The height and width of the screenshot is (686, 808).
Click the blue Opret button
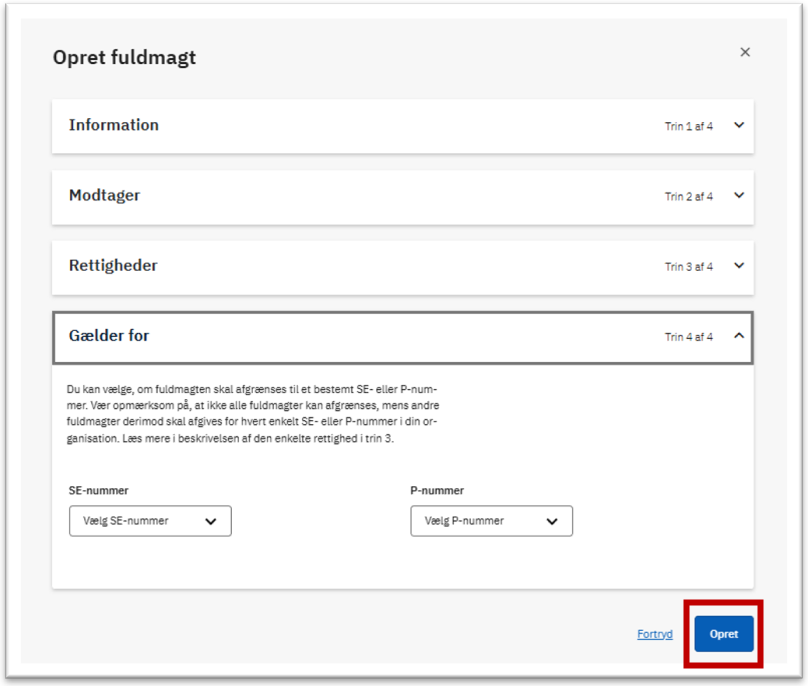click(x=723, y=634)
